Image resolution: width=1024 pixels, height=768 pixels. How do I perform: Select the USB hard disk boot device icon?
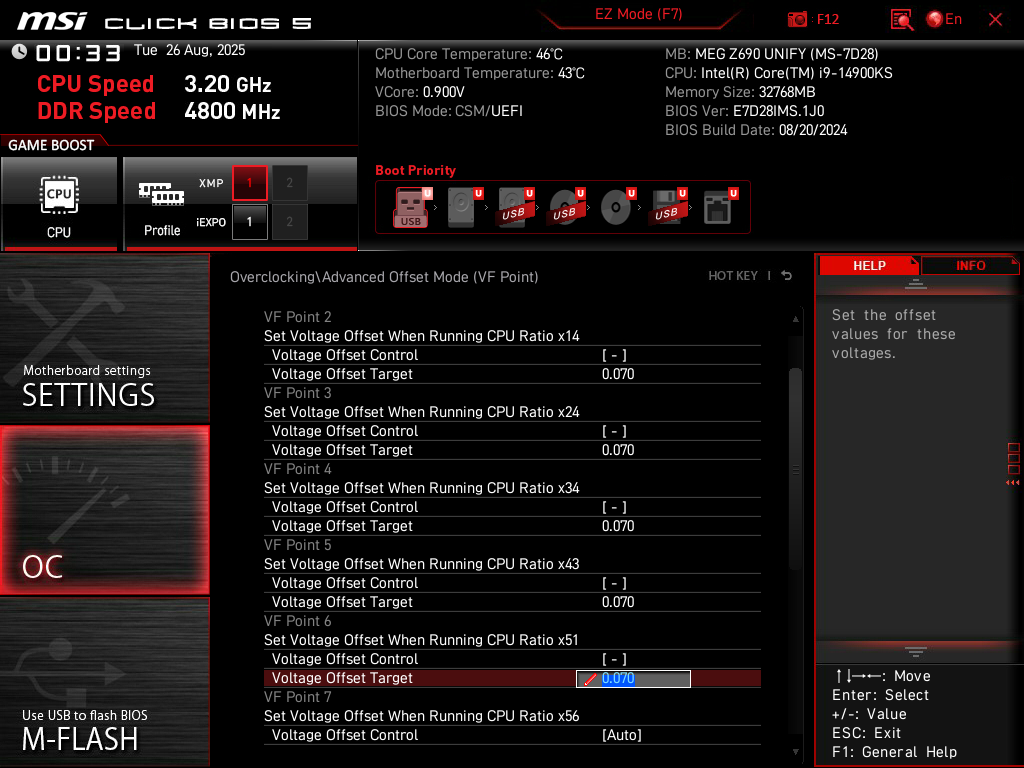pos(514,207)
